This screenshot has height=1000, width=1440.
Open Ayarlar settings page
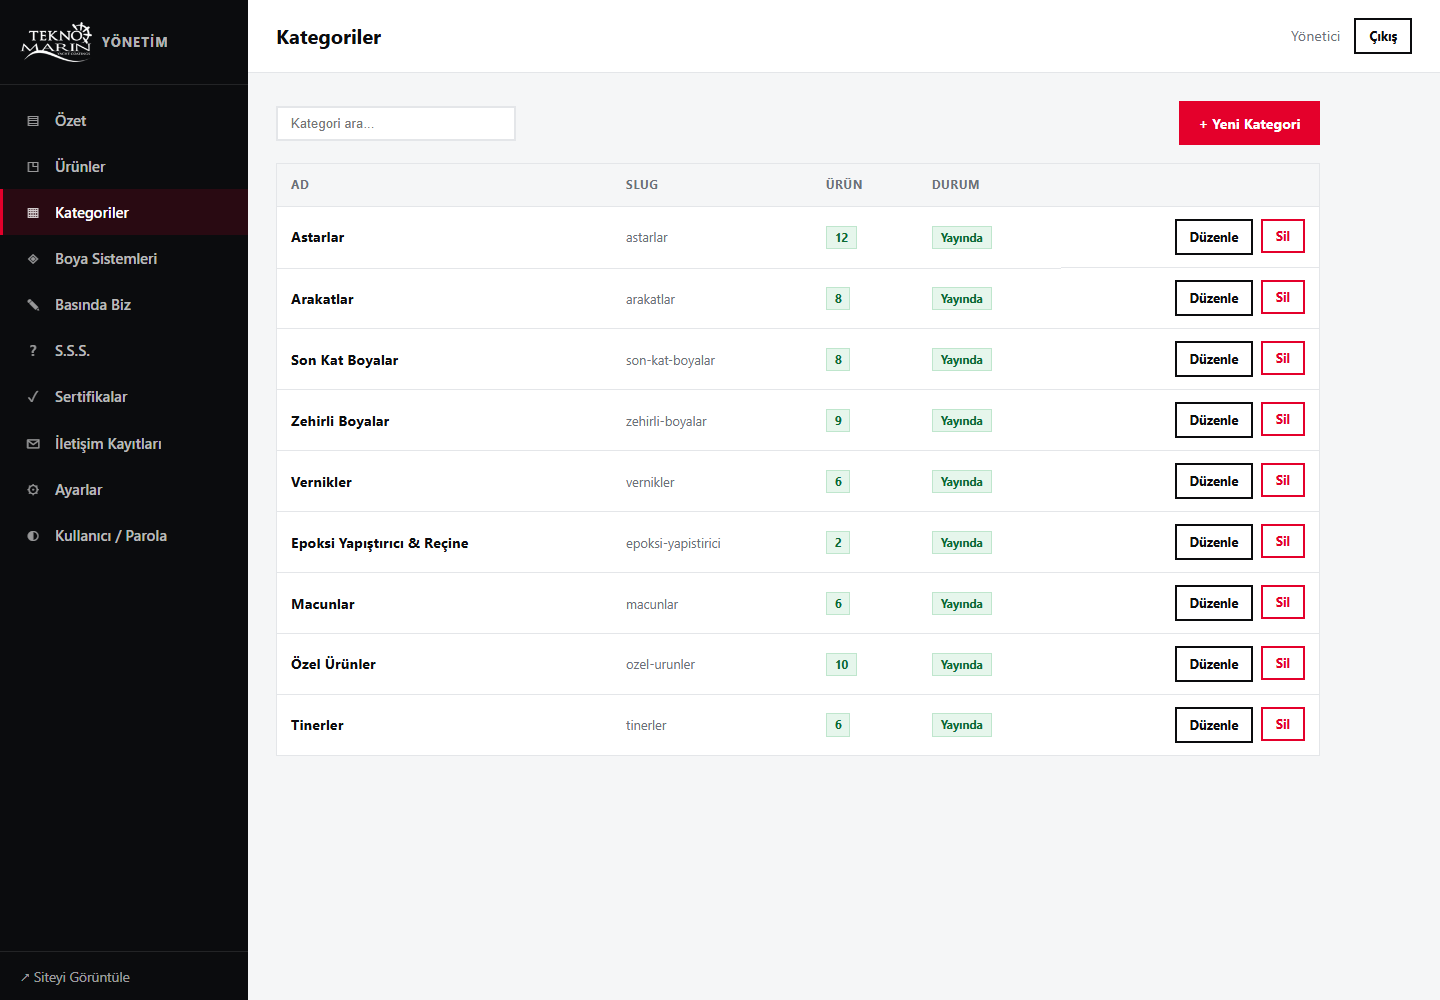(124, 490)
